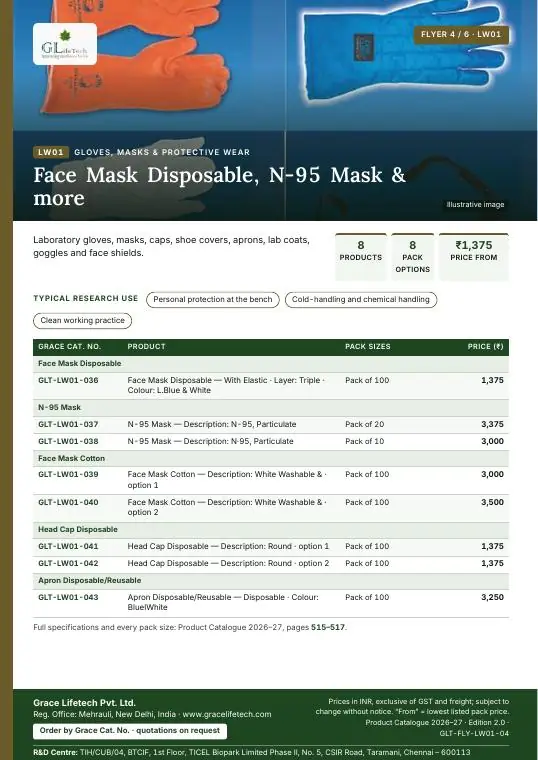Screen dimensions: 538x760
Task: Click the 'R&D Centre' address line
Action: coord(252,752)
